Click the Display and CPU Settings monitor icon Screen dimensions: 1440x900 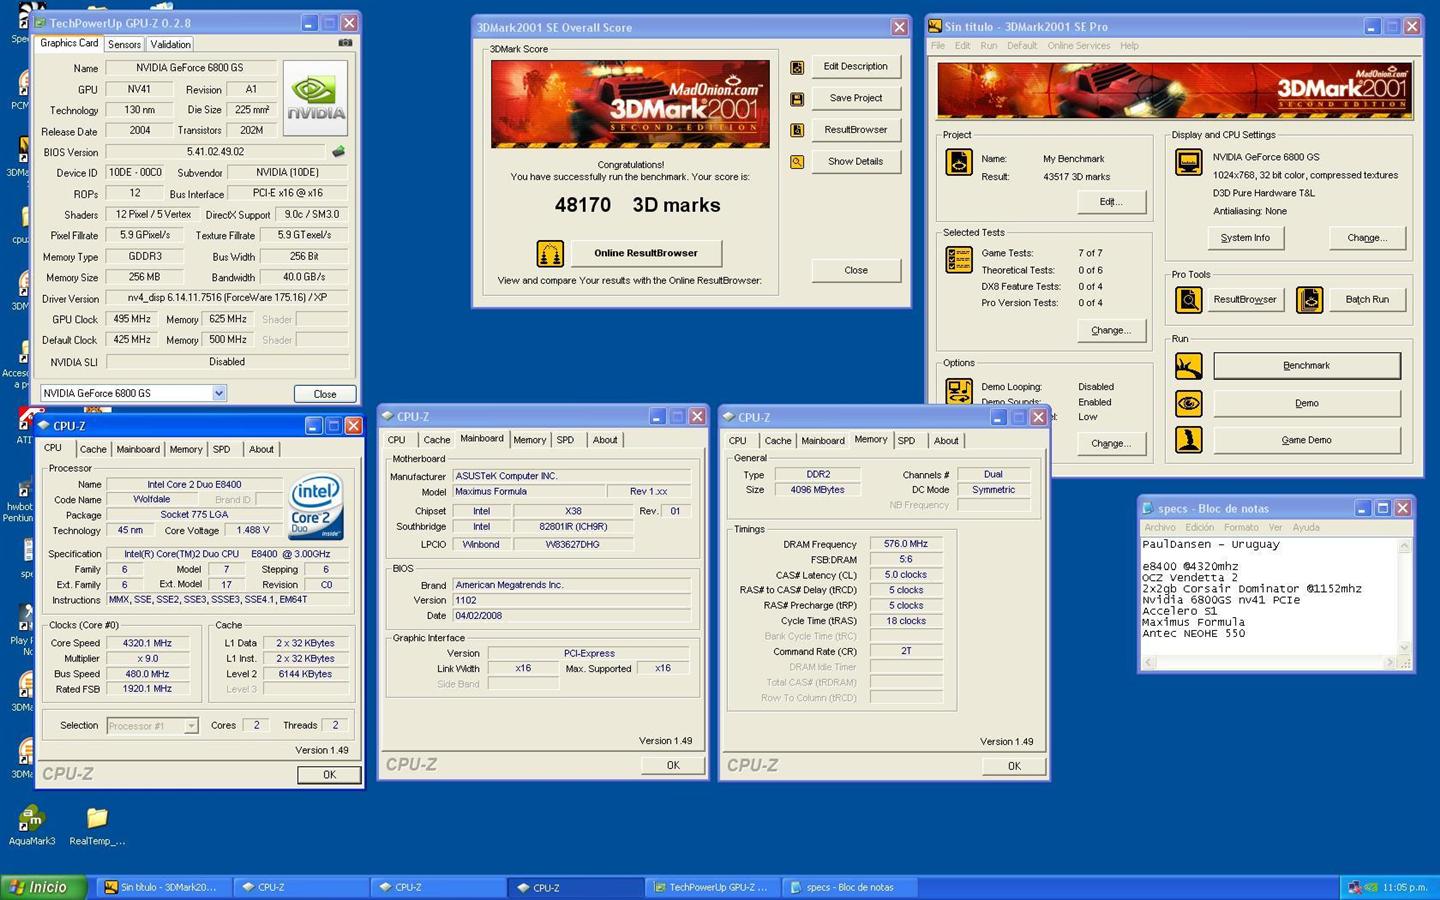coord(1189,162)
